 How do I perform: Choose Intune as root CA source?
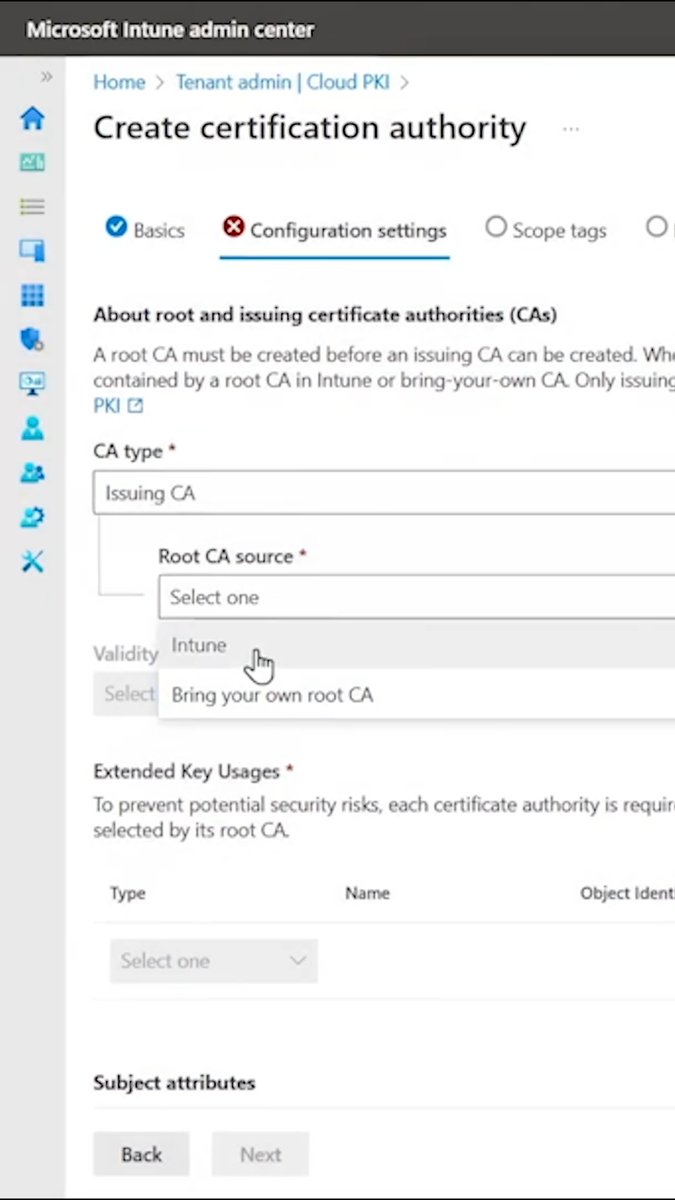click(416, 646)
